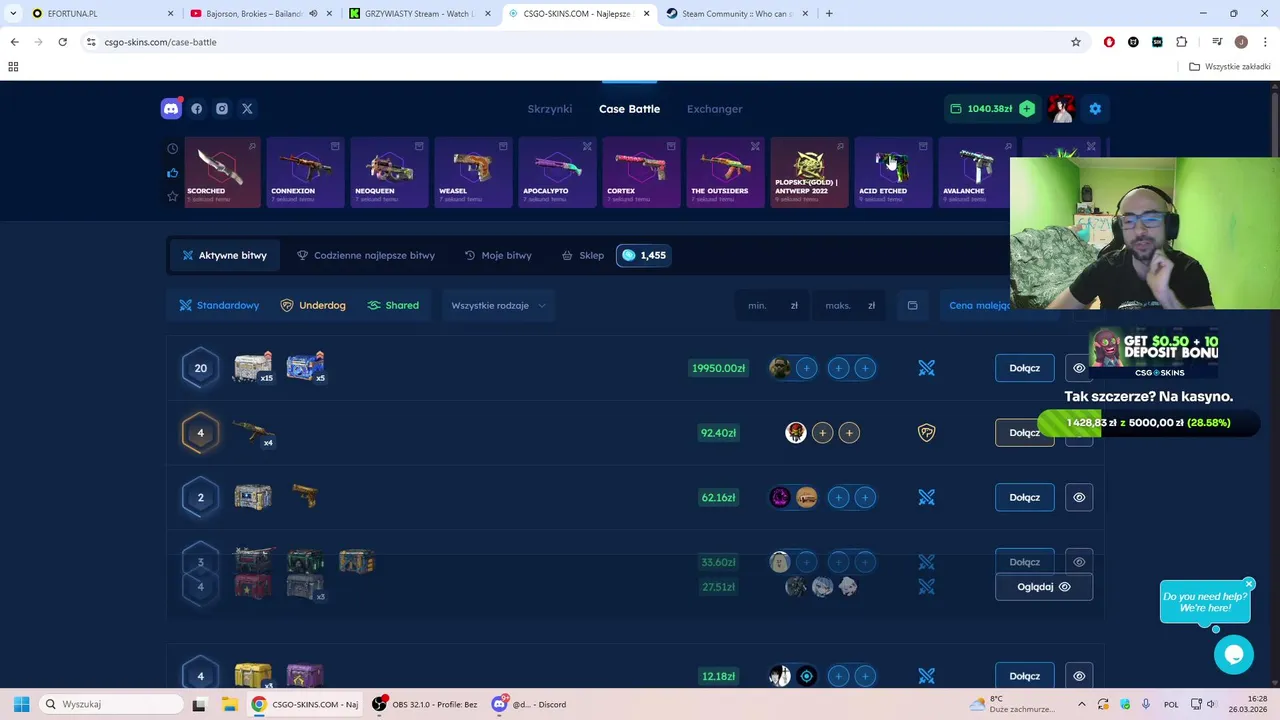
Task: Click 'Oglądaj' on the 27.51zł battle
Action: (x=1044, y=587)
